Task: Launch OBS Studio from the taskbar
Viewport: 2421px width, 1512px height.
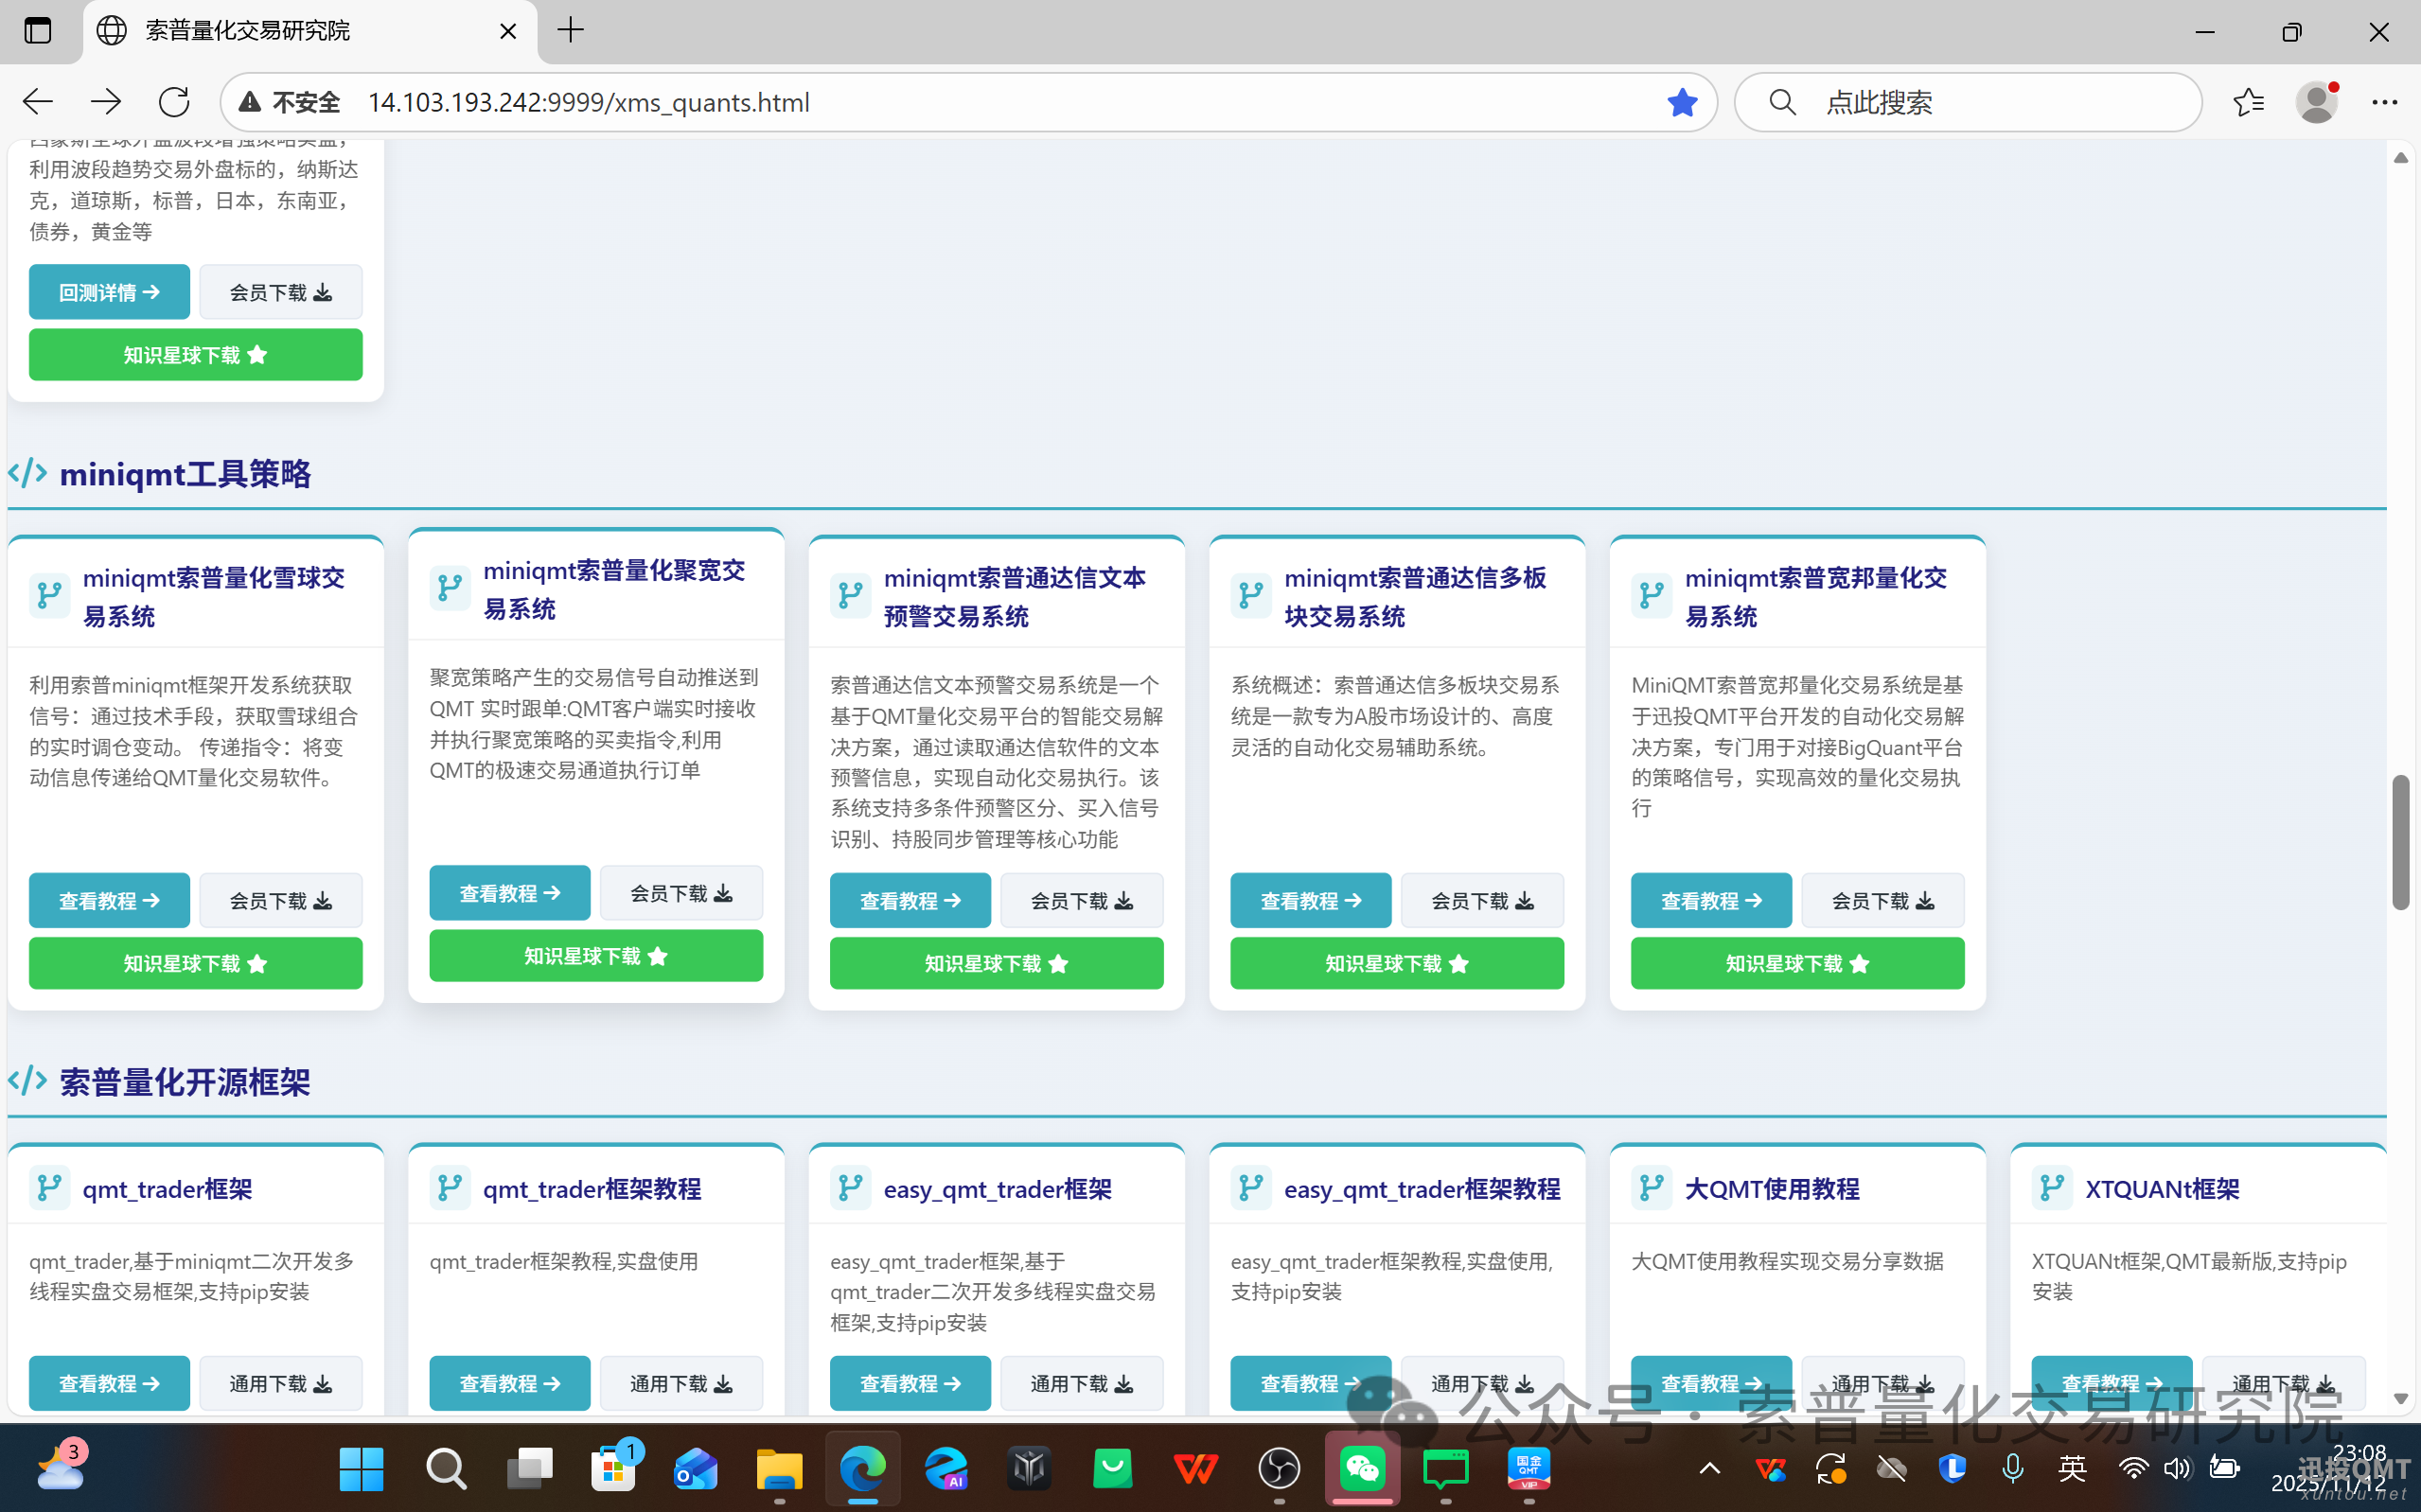Action: (x=1279, y=1469)
